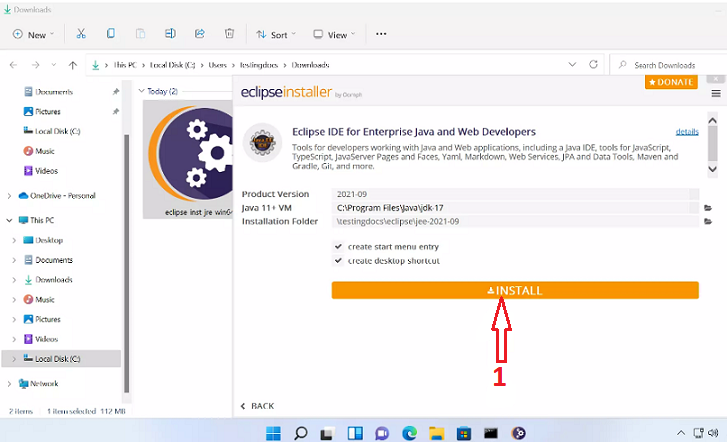727x442 pixels.
Task: Open the Eclipse installer hamburger menu
Action: click(x=715, y=92)
